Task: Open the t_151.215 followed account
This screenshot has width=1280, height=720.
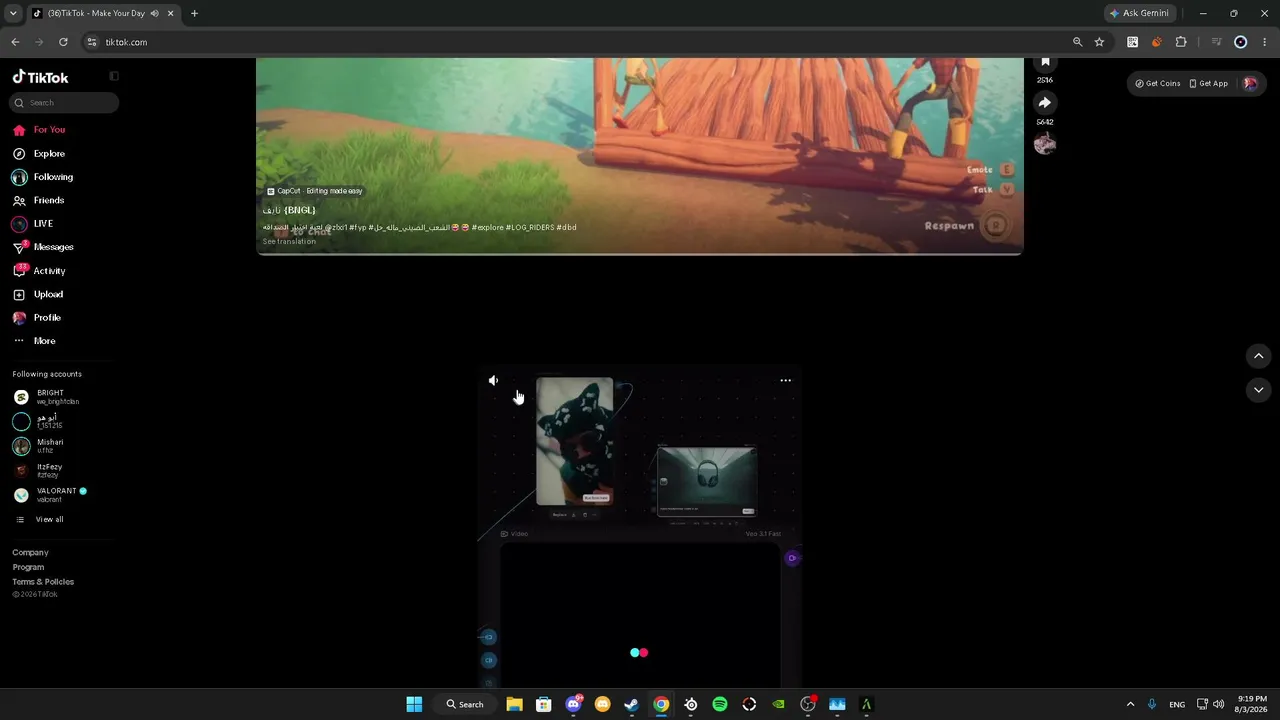Action: tap(38, 422)
